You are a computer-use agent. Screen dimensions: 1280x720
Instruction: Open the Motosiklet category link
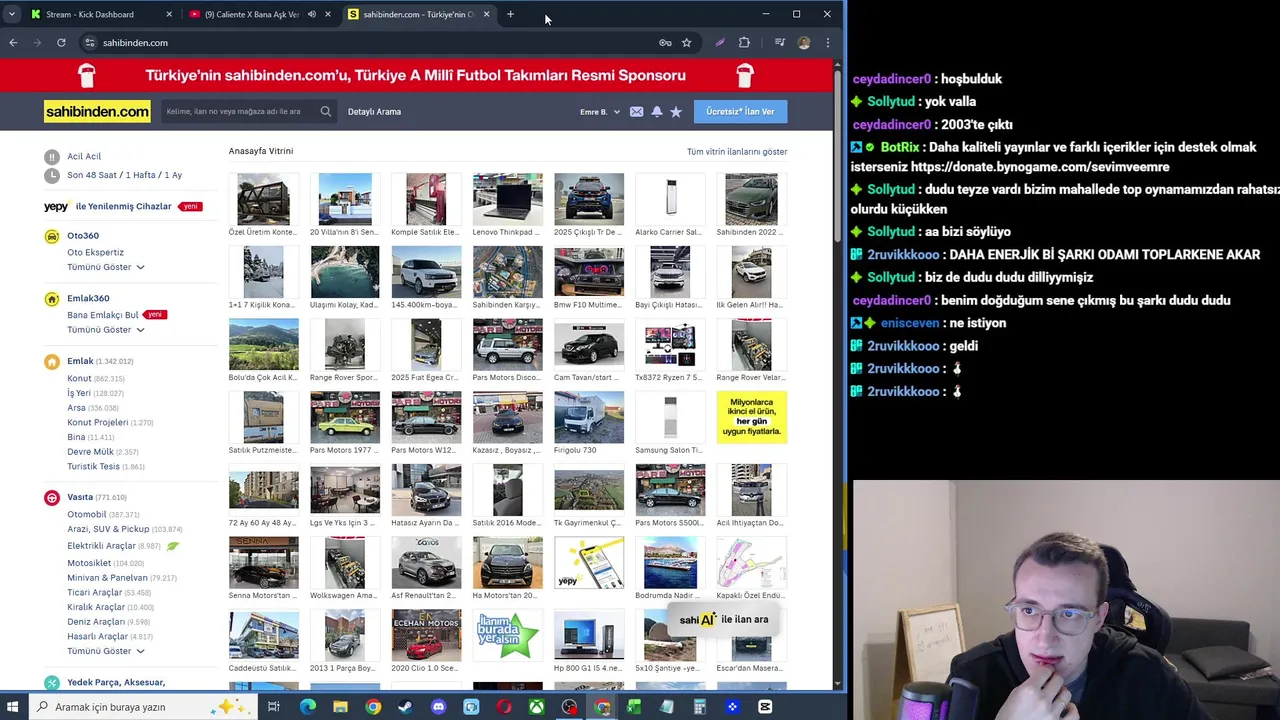pyautogui.click(x=89, y=563)
